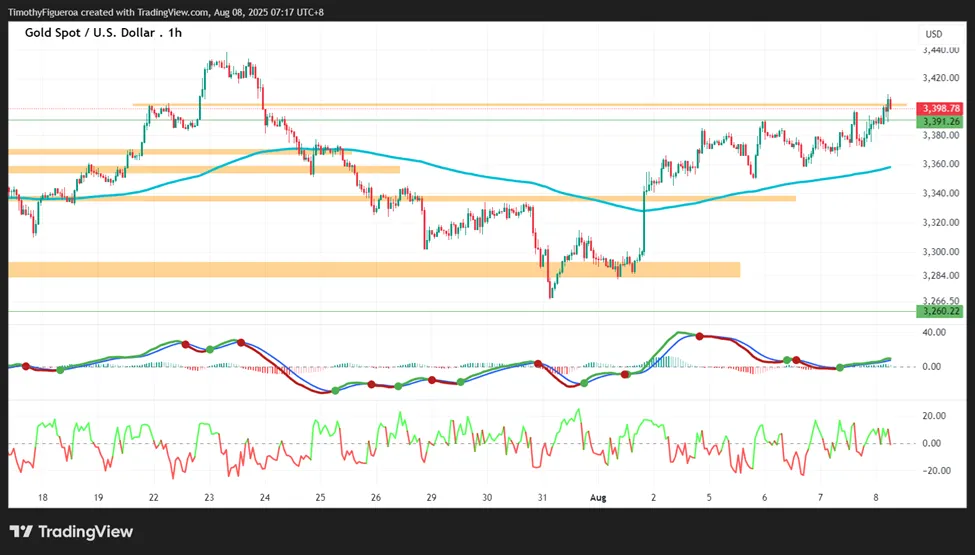Image resolution: width=975 pixels, height=555 pixels.
Task: Click the 31 date label on time axis
Action: point(542,498)
